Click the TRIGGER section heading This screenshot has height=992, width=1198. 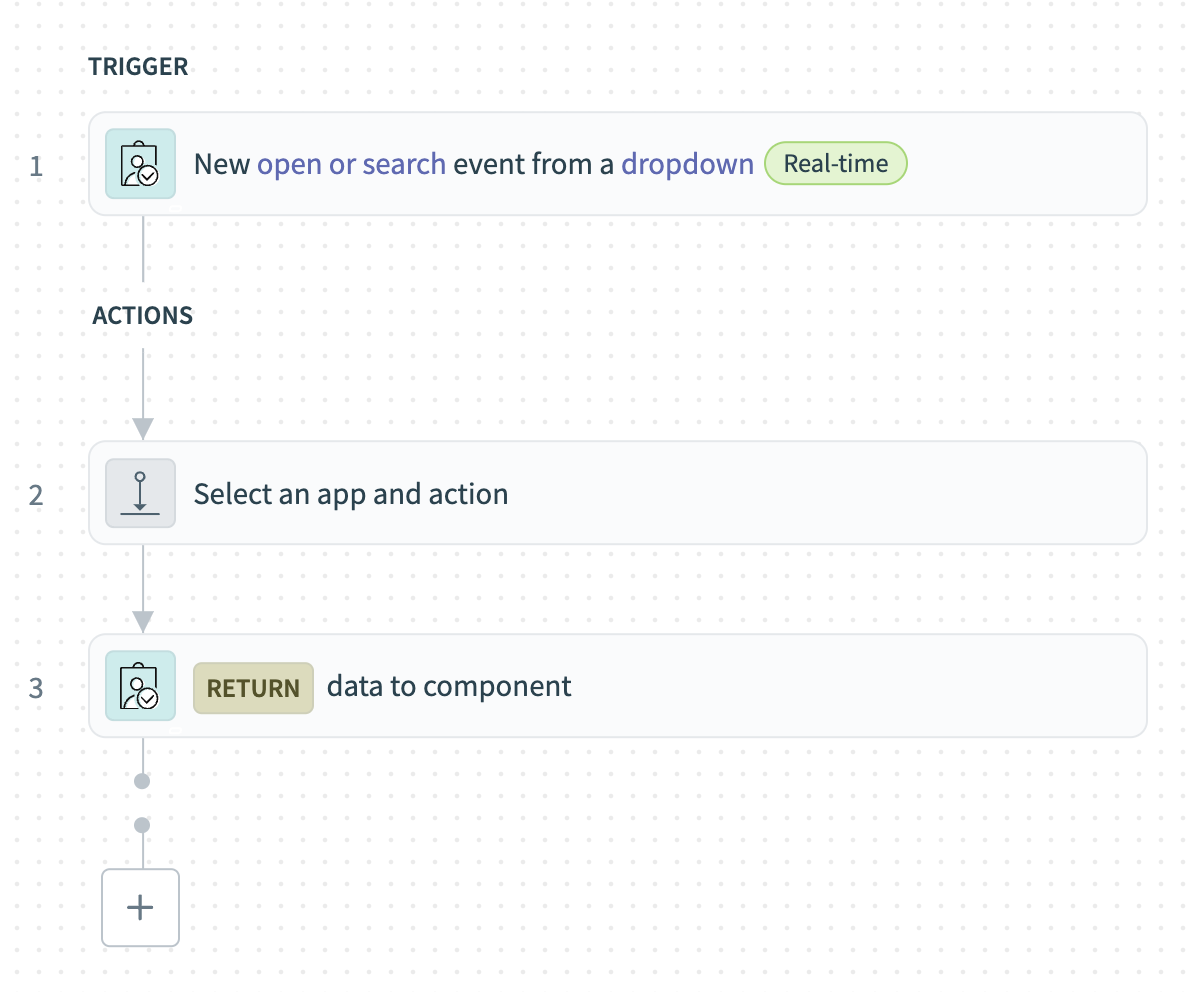[138, 67]
